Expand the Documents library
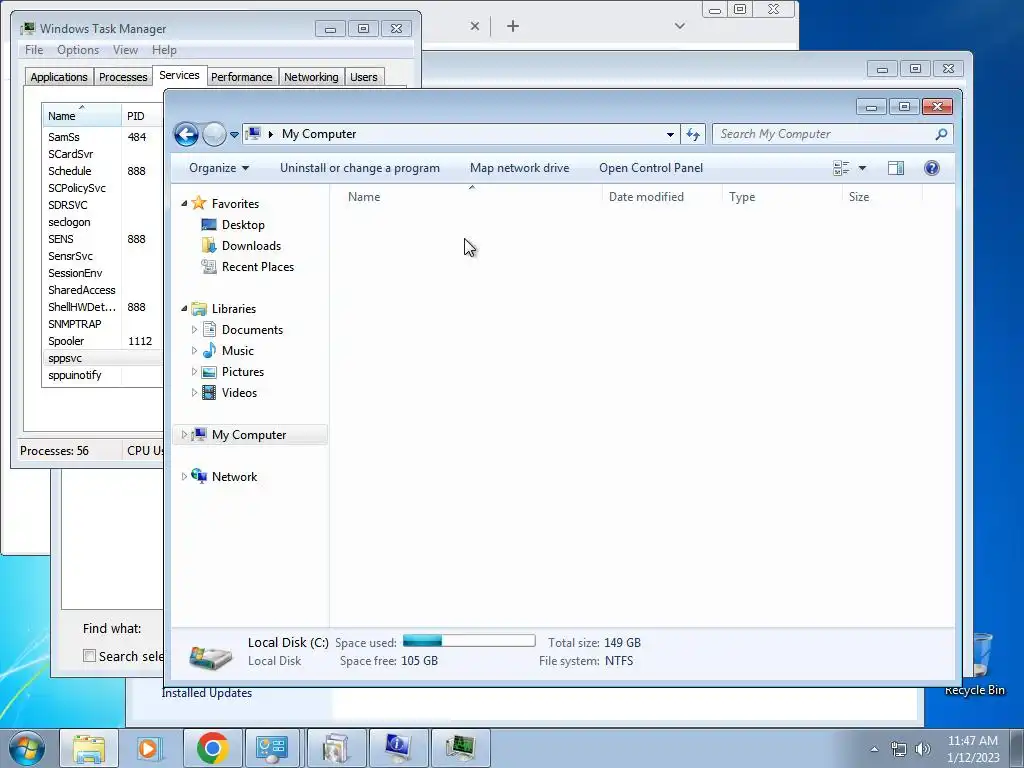 coord(194,330)
